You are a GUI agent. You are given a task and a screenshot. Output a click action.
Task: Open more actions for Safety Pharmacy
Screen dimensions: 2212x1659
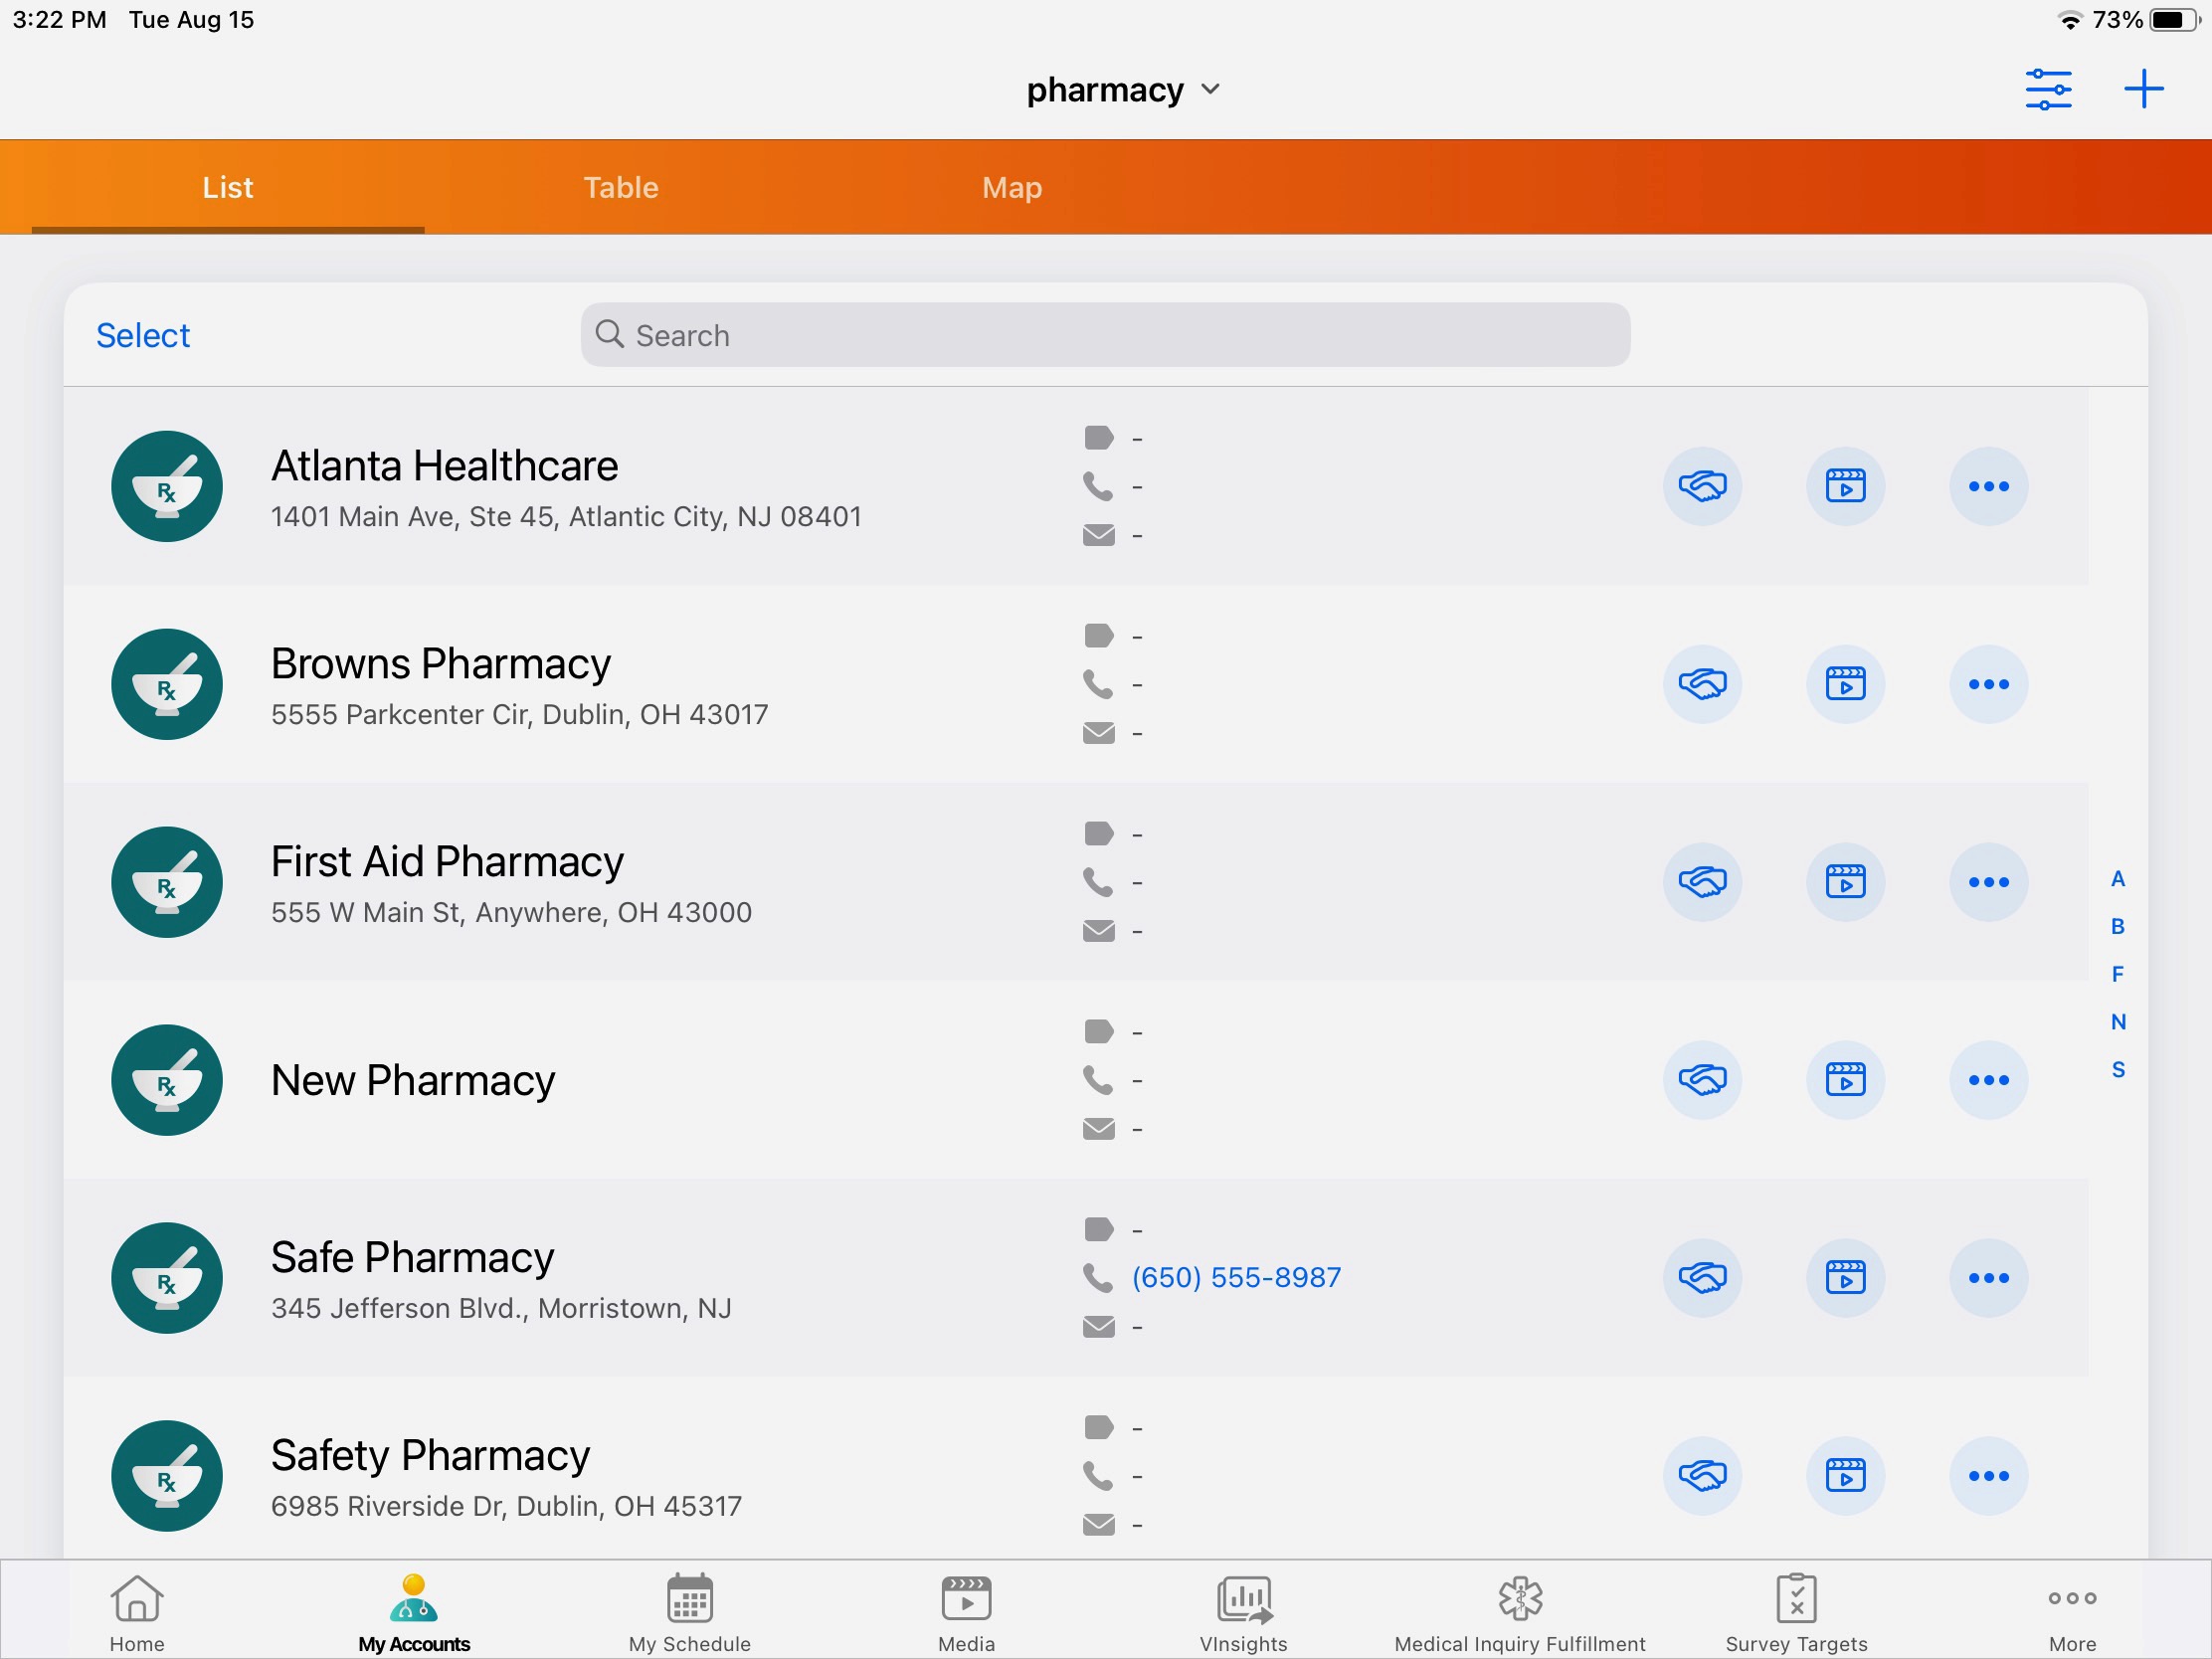(1988, 1475)
